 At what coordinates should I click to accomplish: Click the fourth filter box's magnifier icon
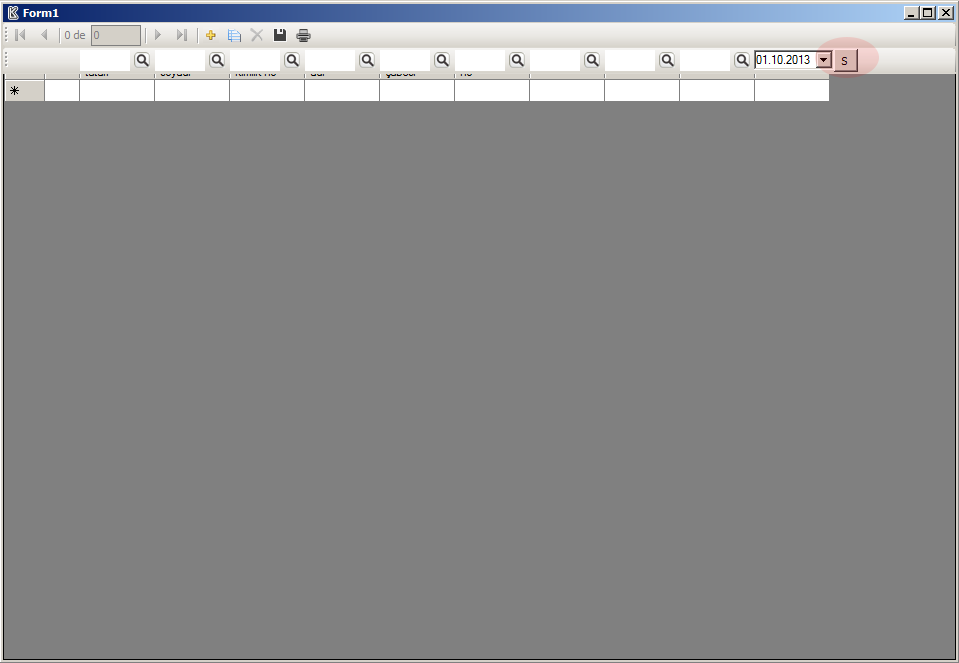pyautogui.click(x=367, y=60)
